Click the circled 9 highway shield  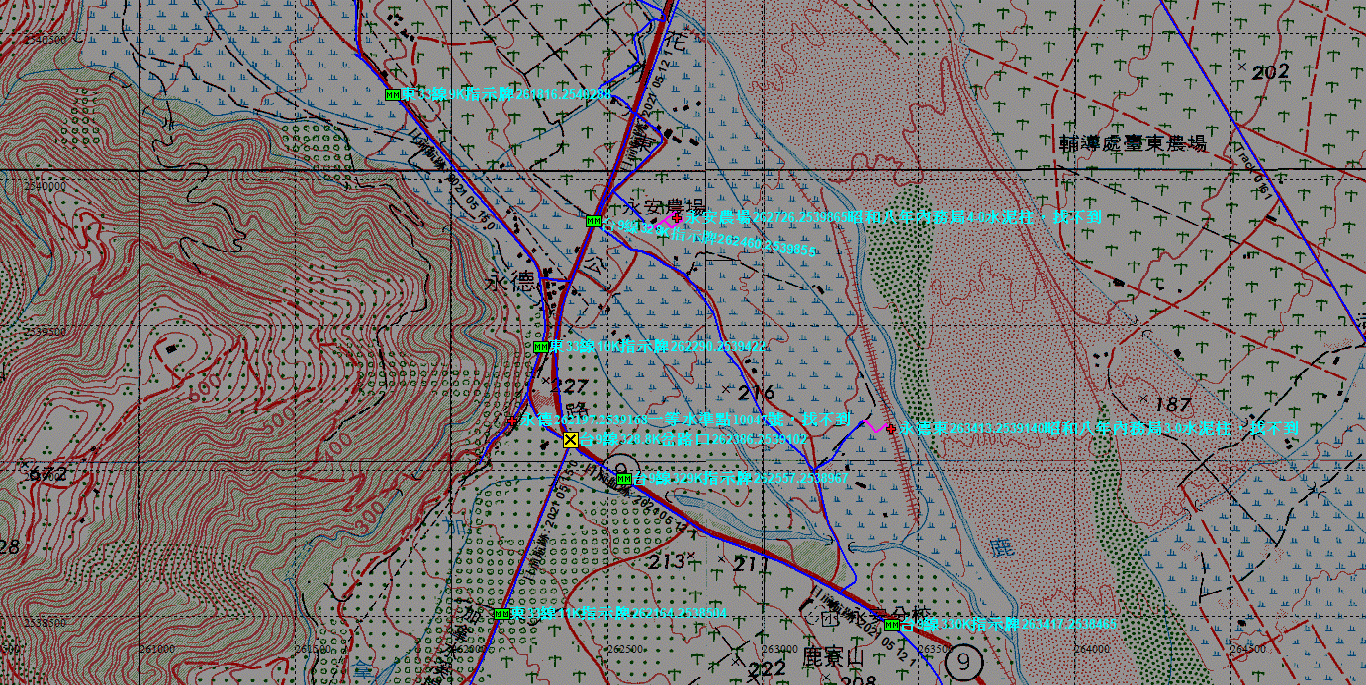point(963,661)
